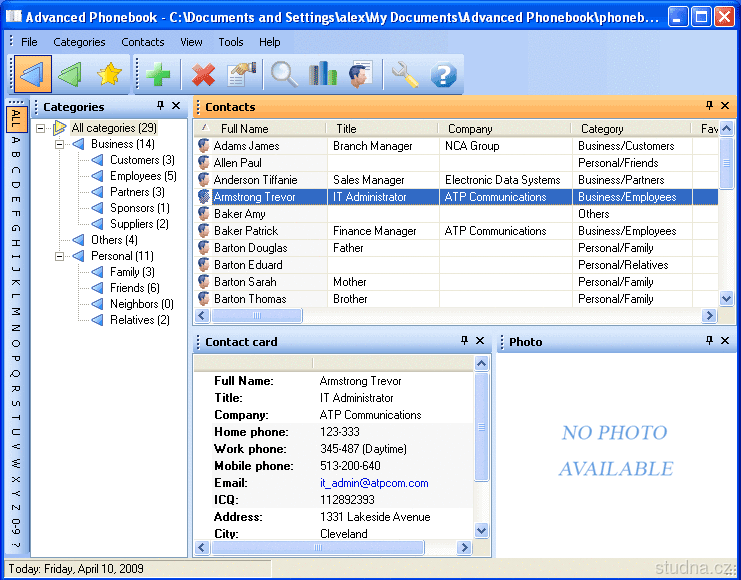Collapse the All categories root node
This screenshot has height=580, width=741.
tap(41, 128)
